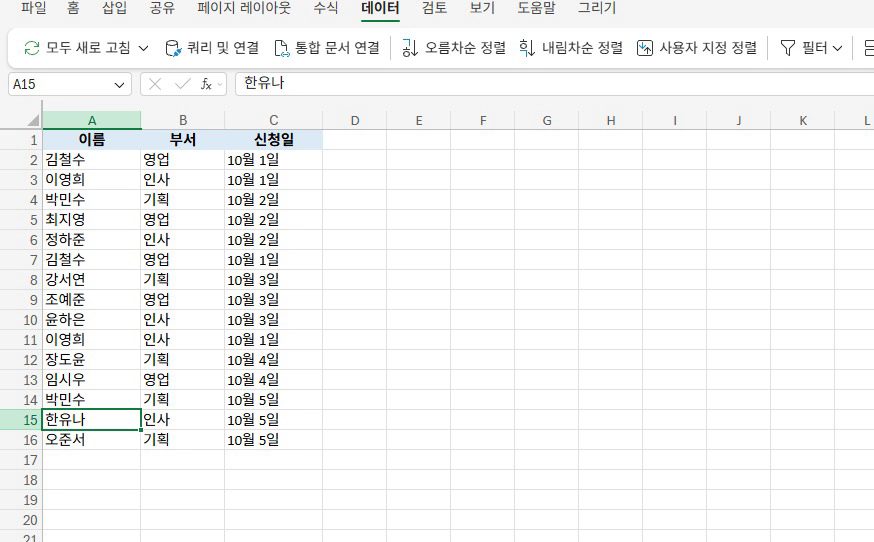Sort ascending with 오름차순 정렬
Image resolution: width=874 pixels, height=542 pixels.
tap(454, 48)
